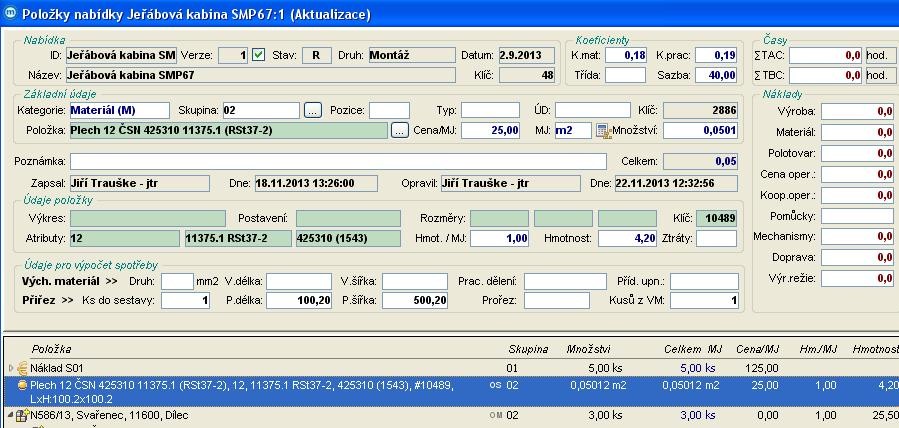Click the Množství column header
The height and width of the screenshot is (428, 899).
click(589, 349)
